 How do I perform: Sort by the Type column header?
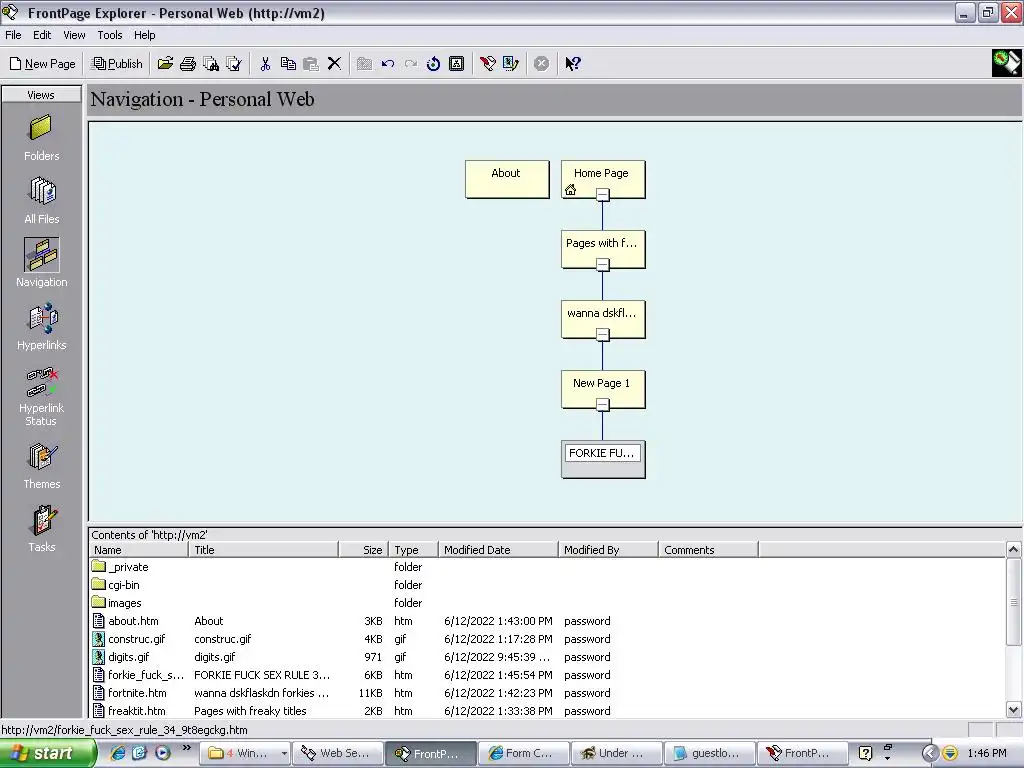click(x=413, y=550)
